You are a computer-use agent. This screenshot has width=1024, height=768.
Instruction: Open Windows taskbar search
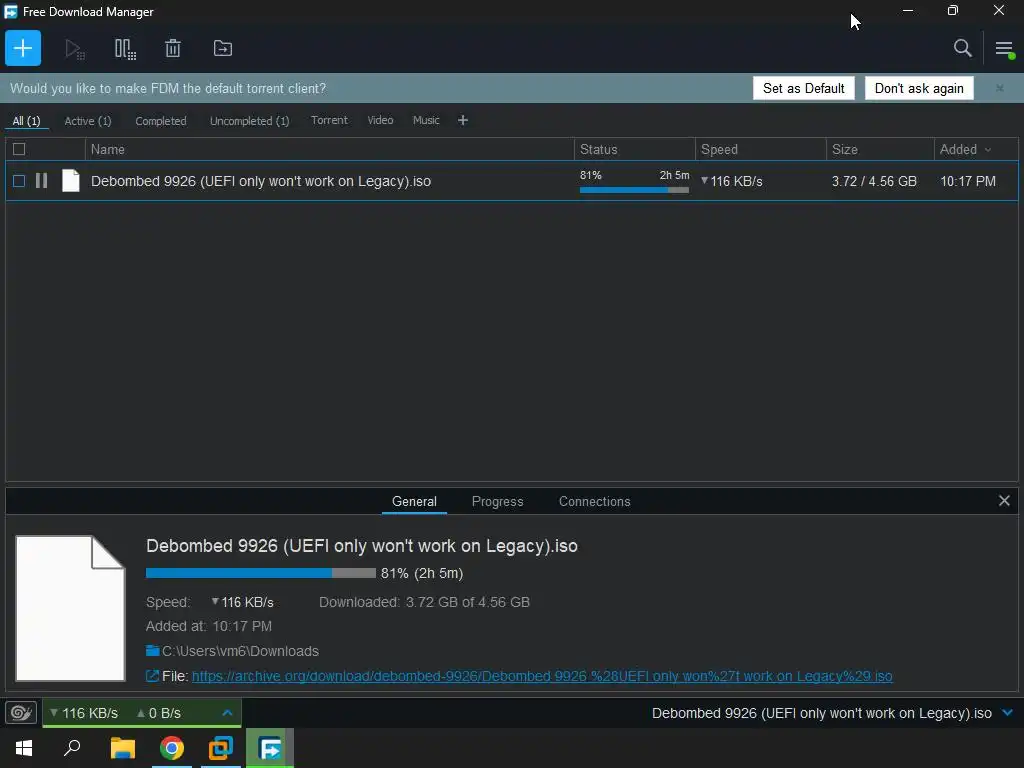pyautogui.click(x=72, y=748)
